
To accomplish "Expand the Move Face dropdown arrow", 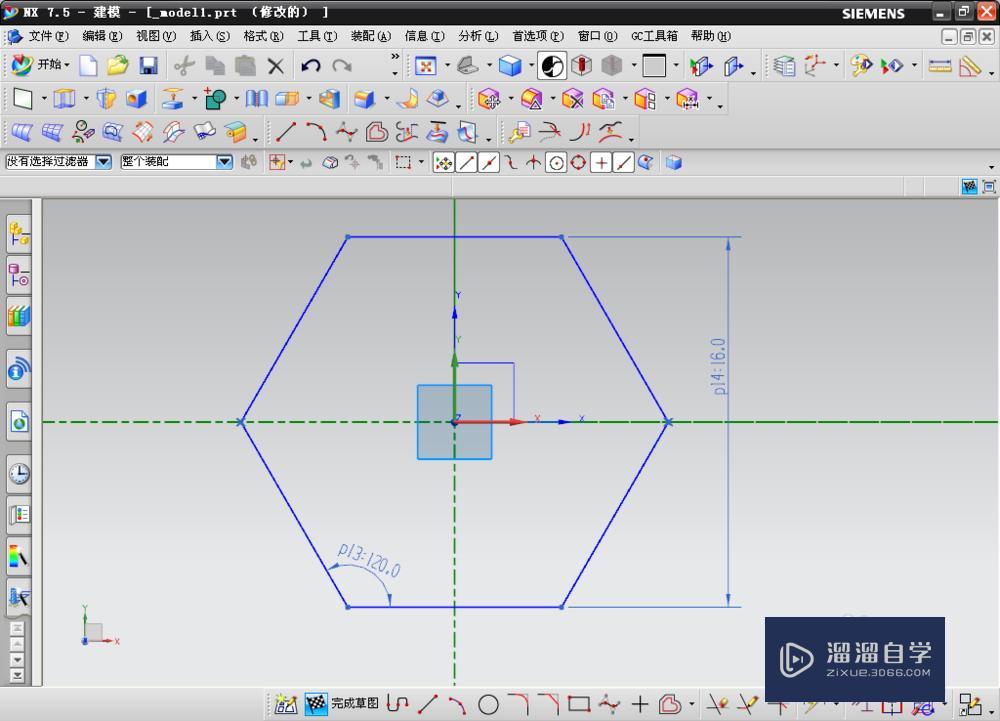I will 511,99.
